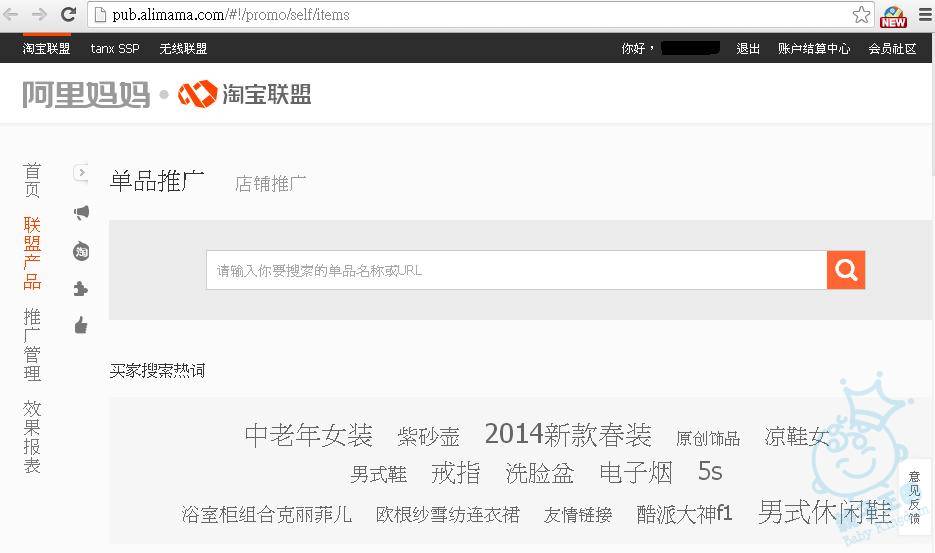Select hot keyword 友情链接
The height and width of the screenshot is (553, 935).
(578, 515)
